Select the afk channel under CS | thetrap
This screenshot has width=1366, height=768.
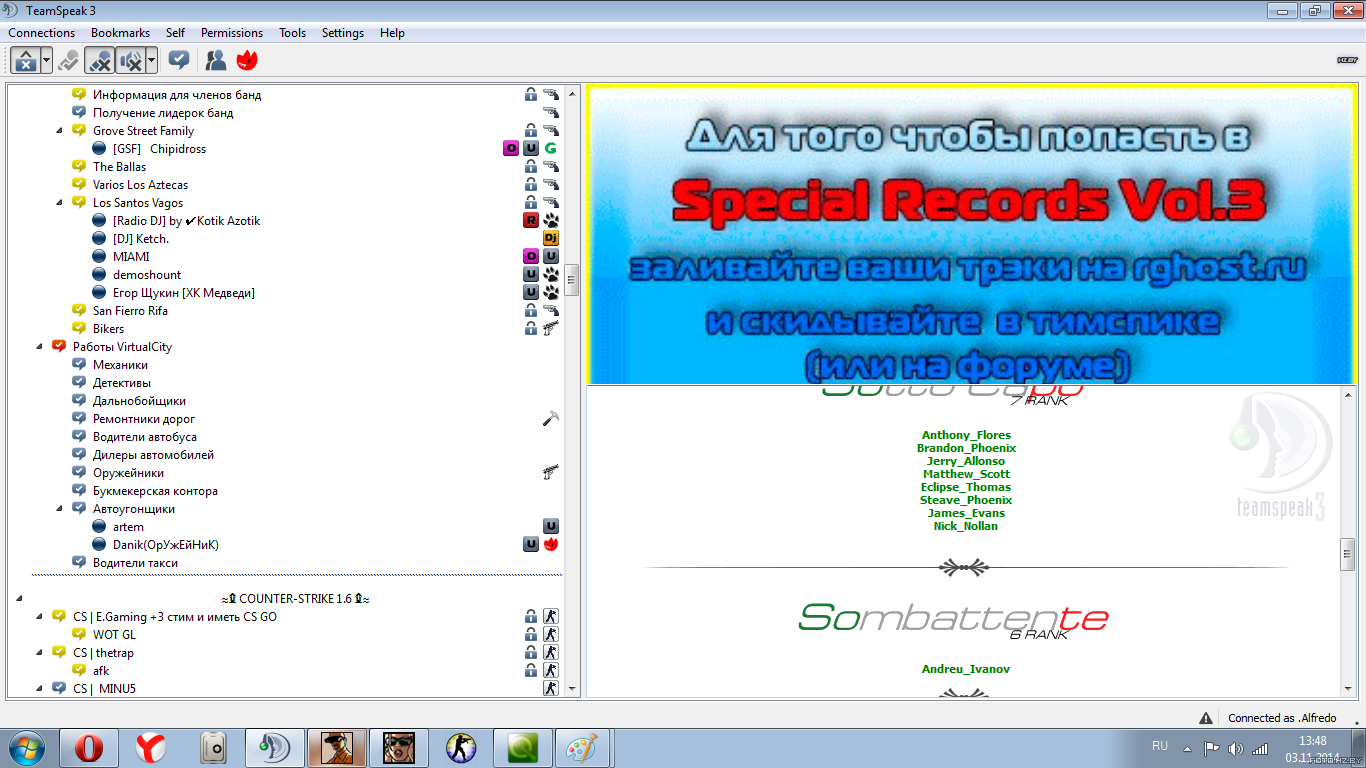point(101,671)
